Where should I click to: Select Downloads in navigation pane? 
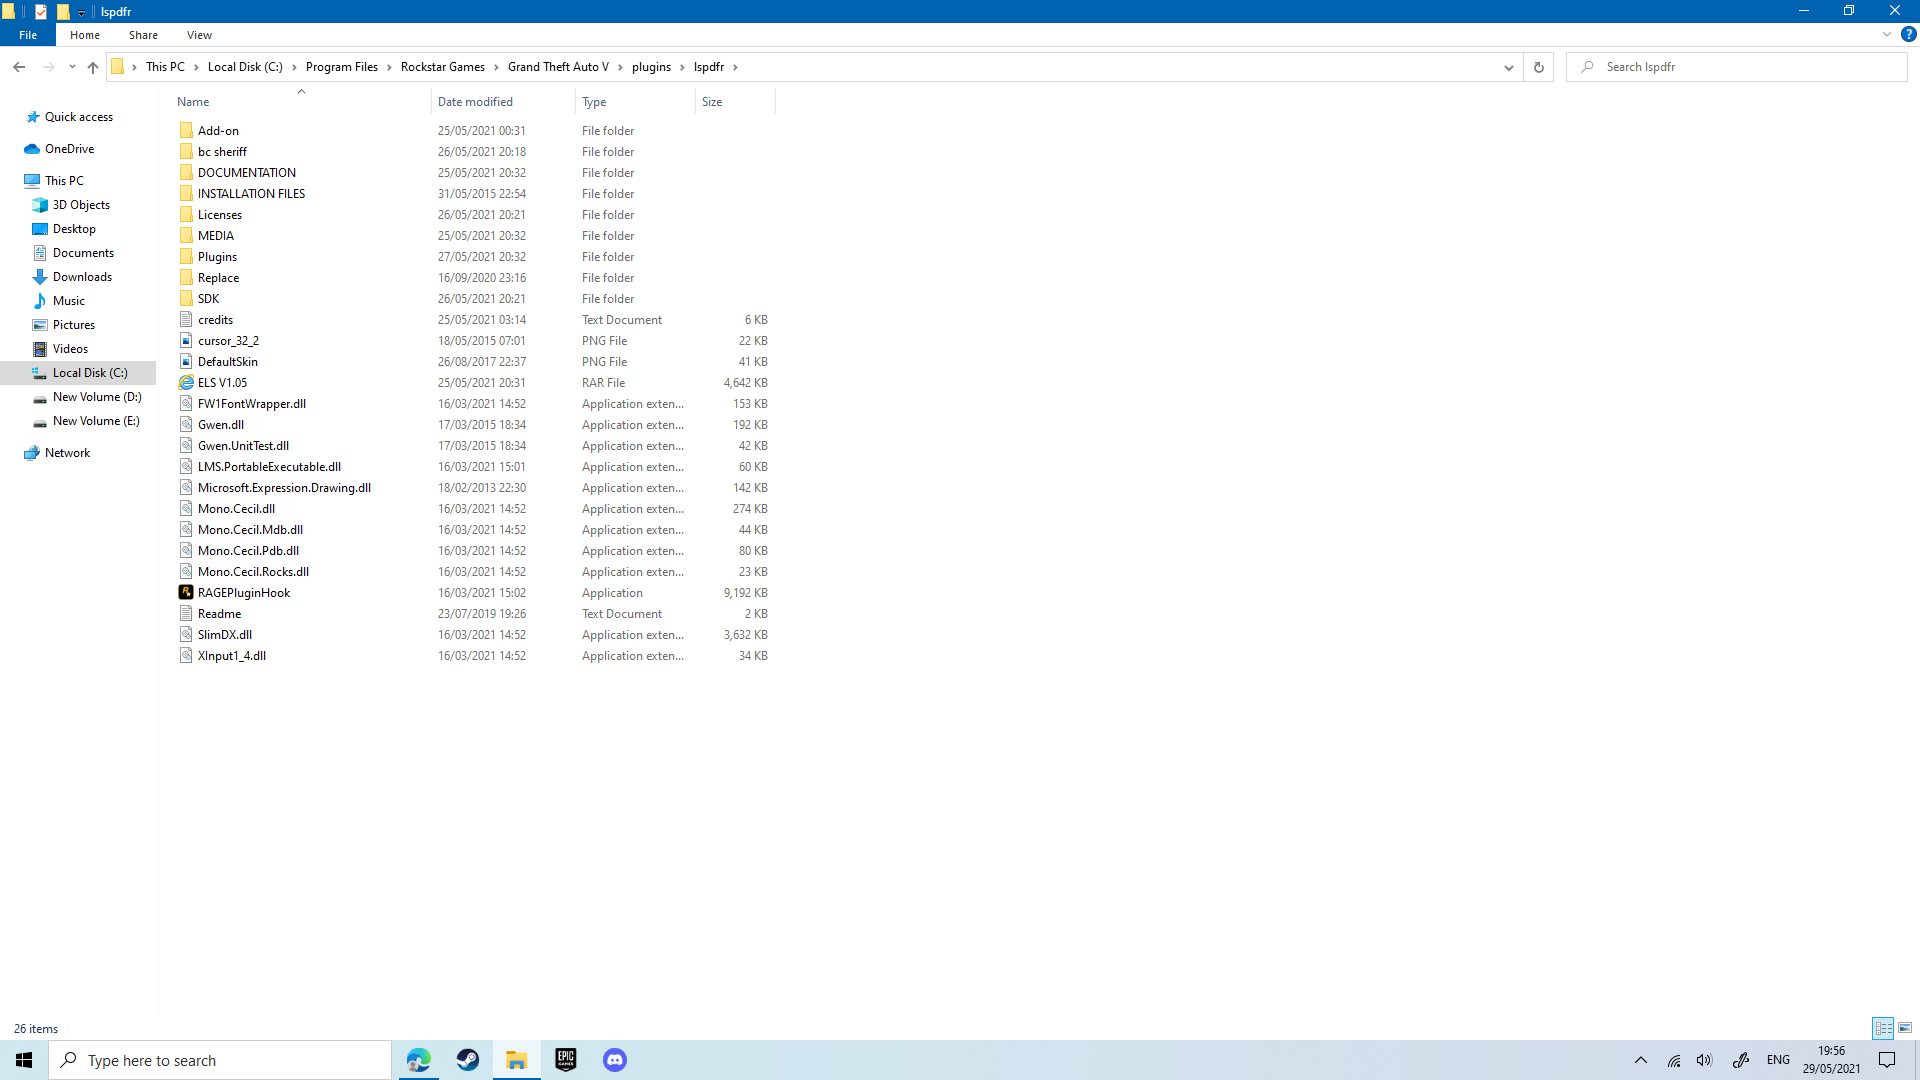(x=82, y=277)
